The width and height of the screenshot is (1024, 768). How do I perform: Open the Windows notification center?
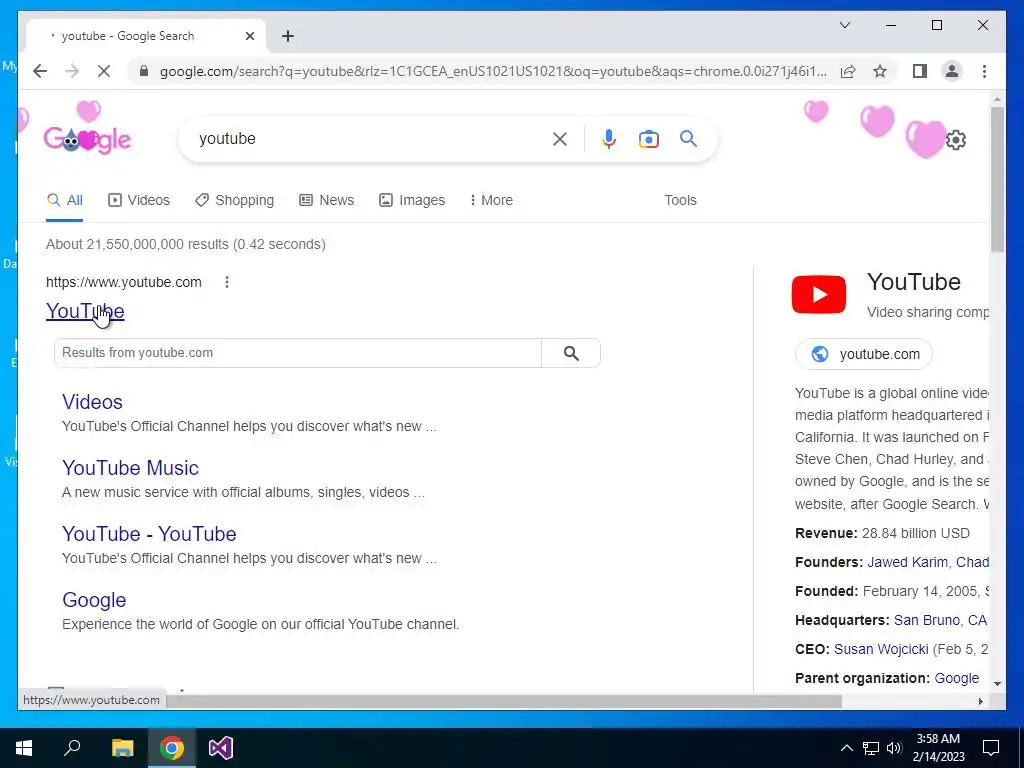[991, 748]
